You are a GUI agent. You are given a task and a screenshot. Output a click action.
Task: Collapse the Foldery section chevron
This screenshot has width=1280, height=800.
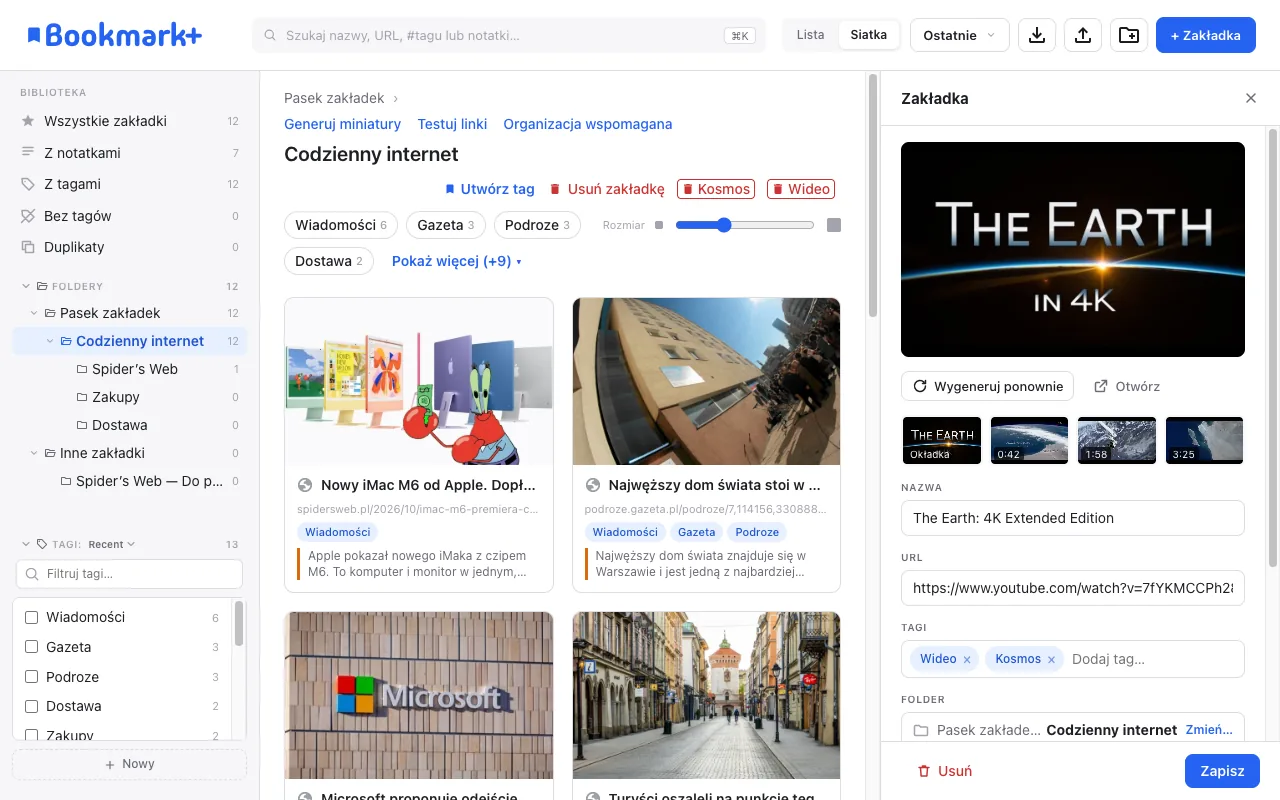[x=26, y=286]
